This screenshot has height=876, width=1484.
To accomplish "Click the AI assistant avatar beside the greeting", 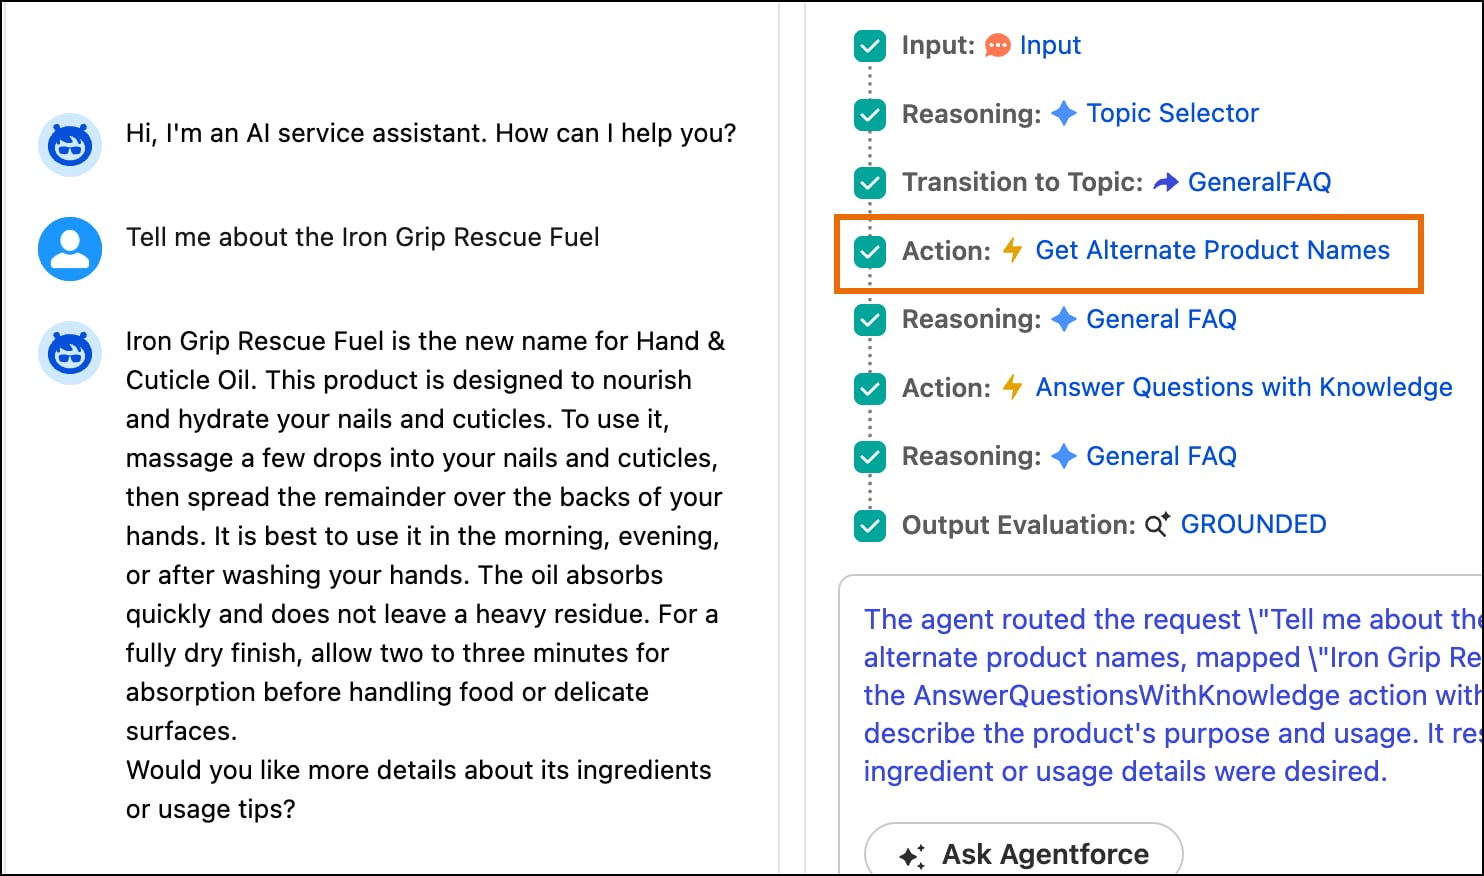I will point(70,145).
